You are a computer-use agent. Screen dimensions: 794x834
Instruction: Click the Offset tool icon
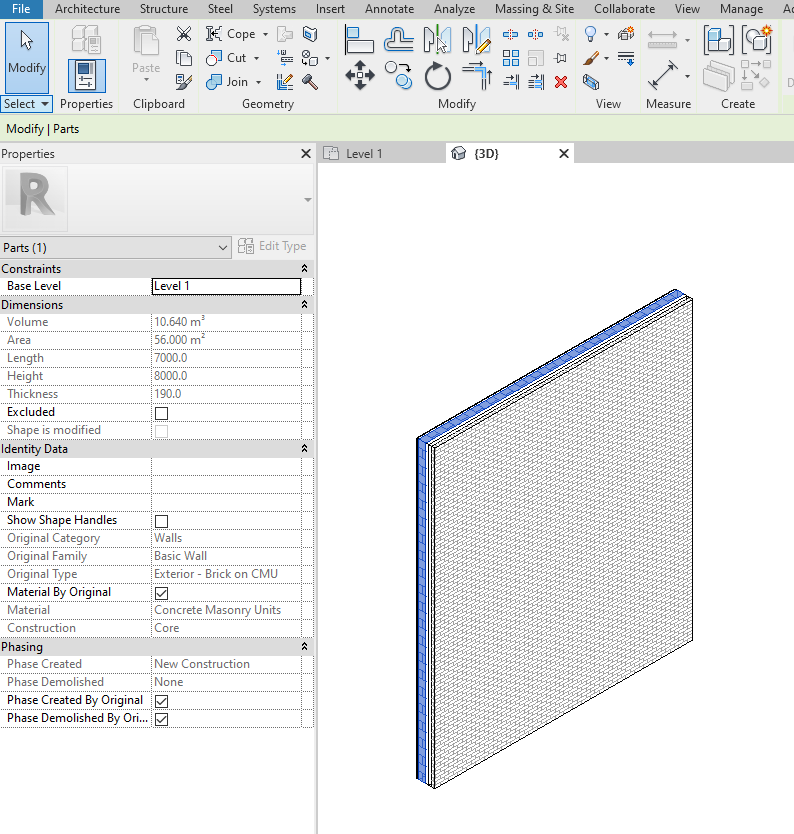398,40
